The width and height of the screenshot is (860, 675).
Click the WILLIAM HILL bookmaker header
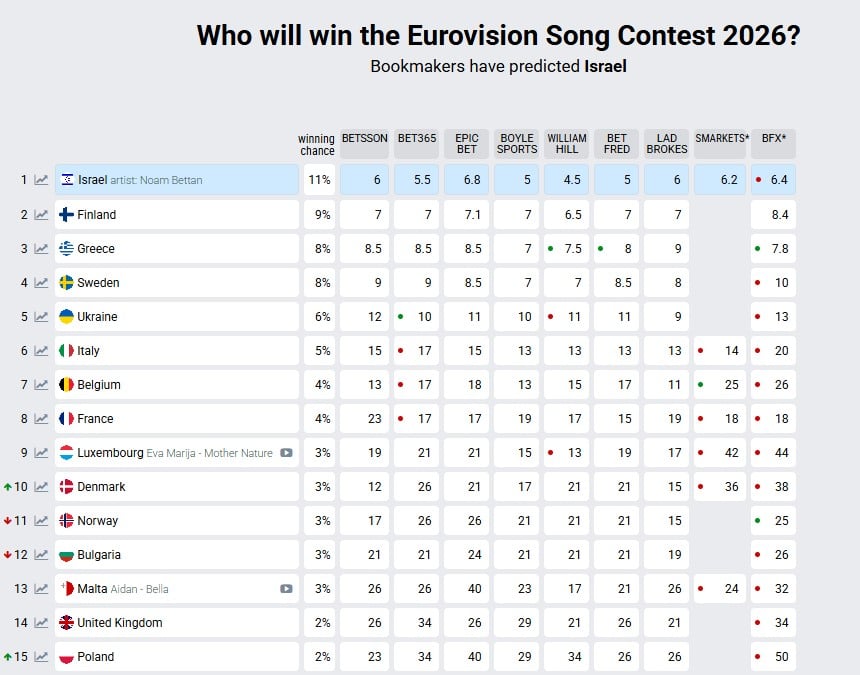click(567, 144)
